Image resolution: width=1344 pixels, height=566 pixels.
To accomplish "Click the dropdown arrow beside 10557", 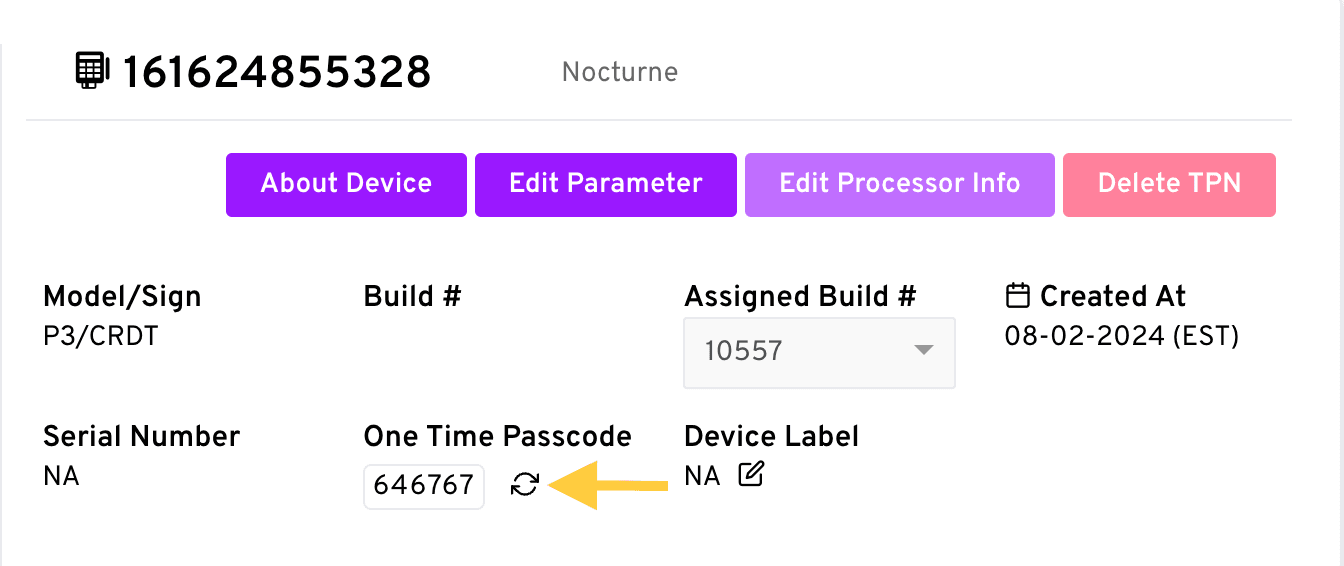I will point(923,351).
